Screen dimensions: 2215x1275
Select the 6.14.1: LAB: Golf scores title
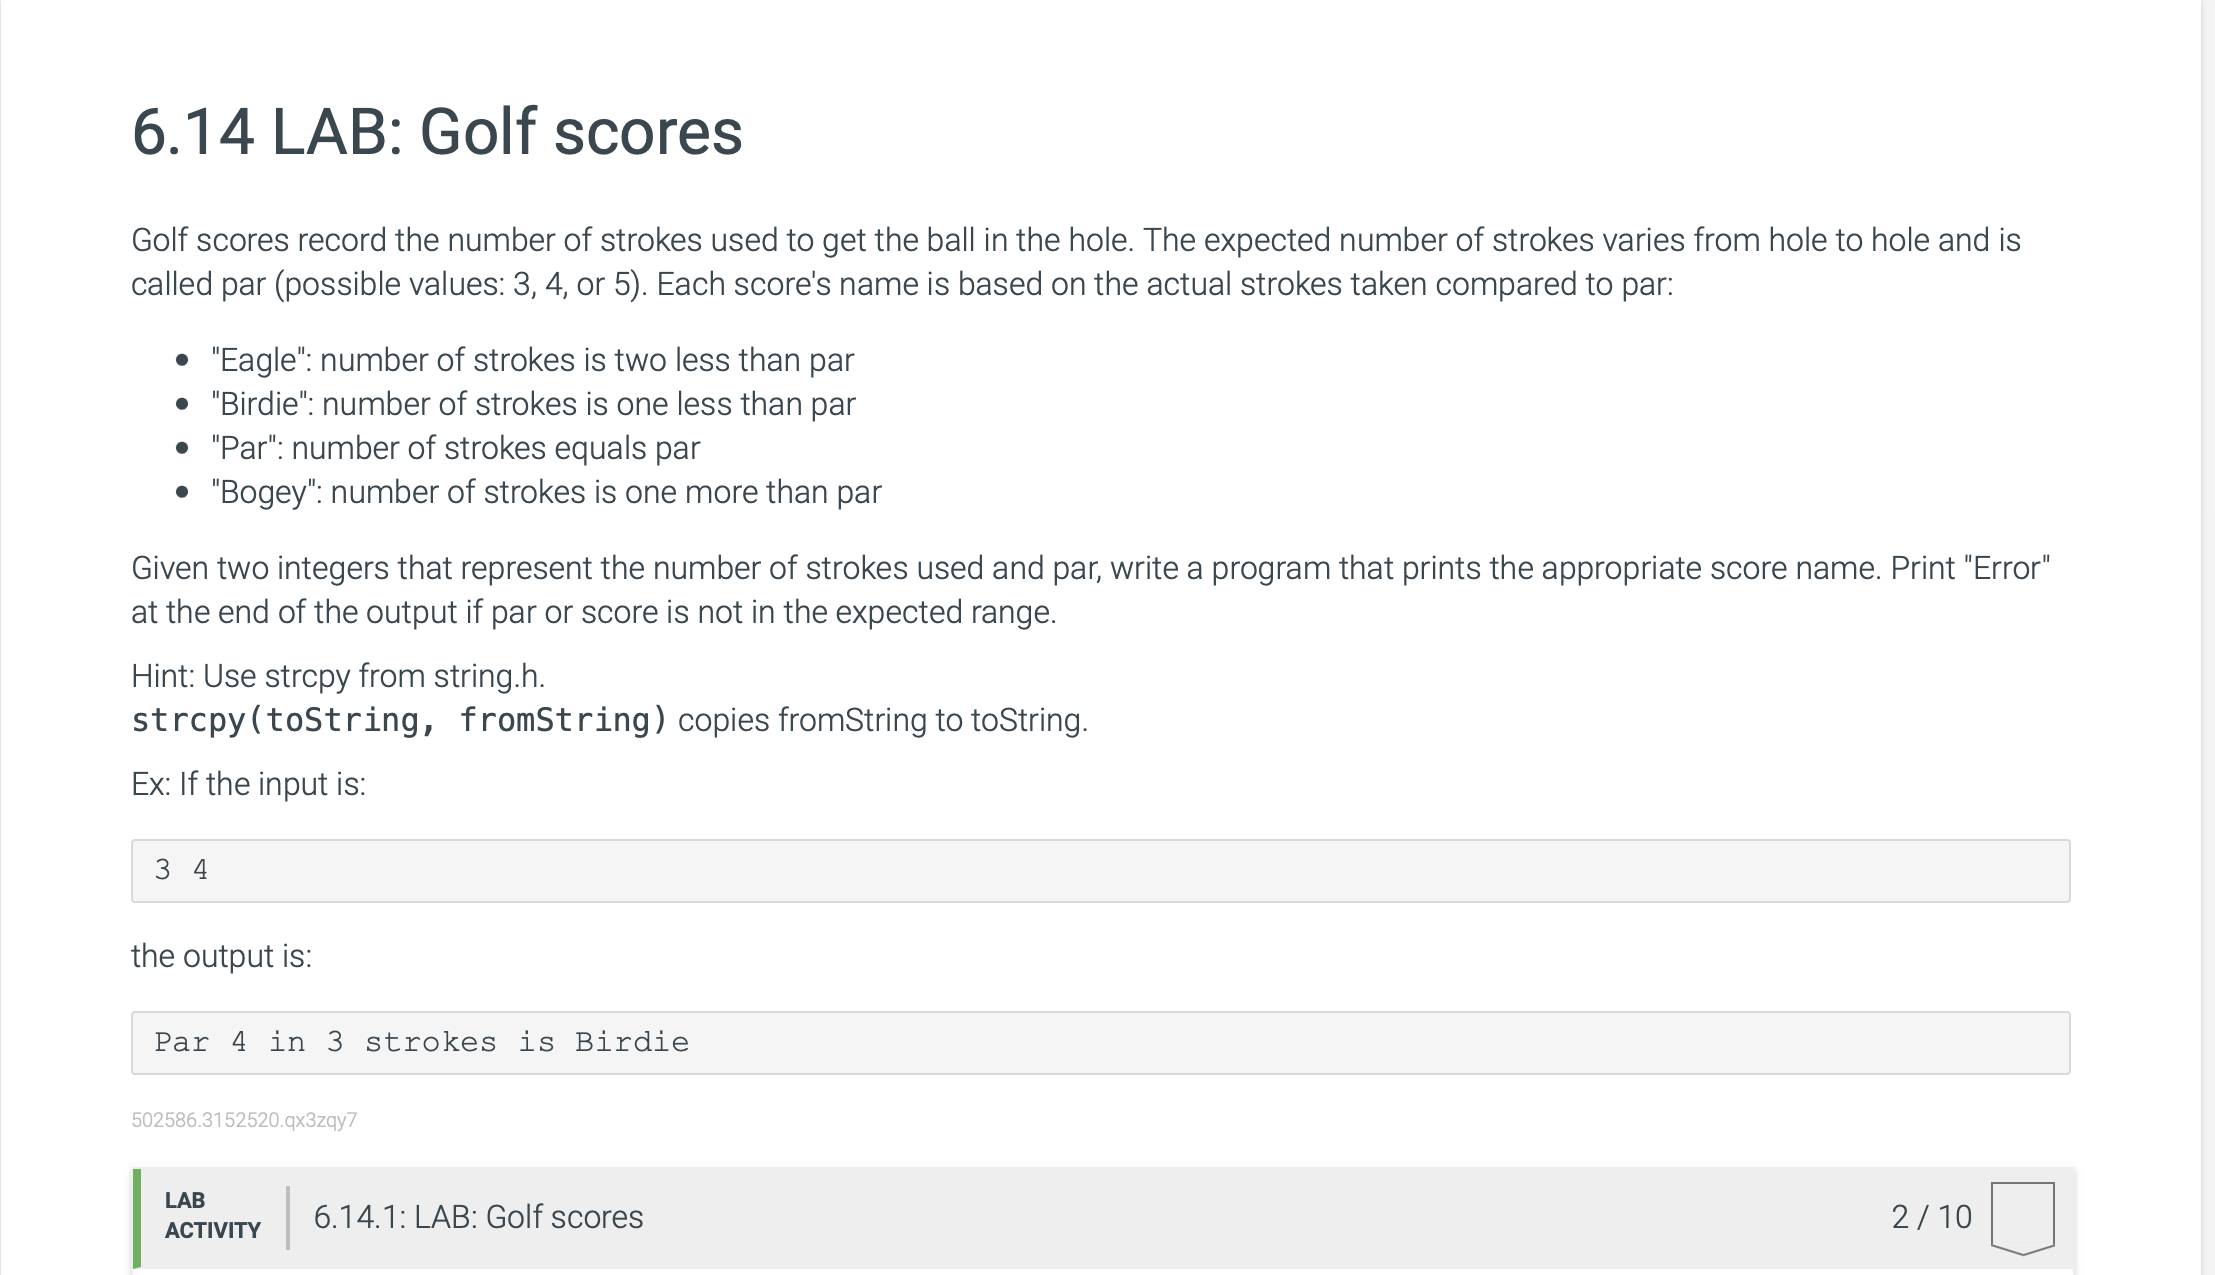coord(478,1217)
